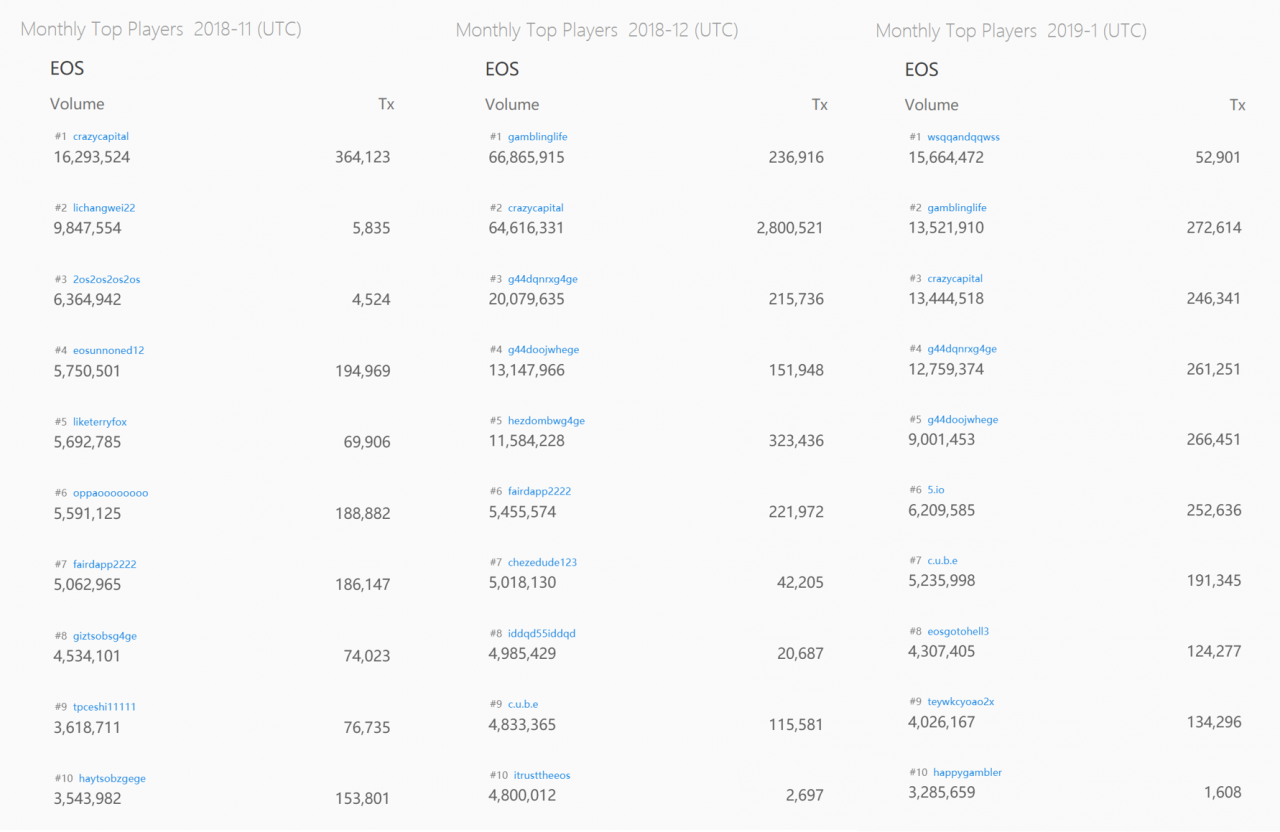Click volume value 5,750,501

pyautogui.click(x=87, y=371)
